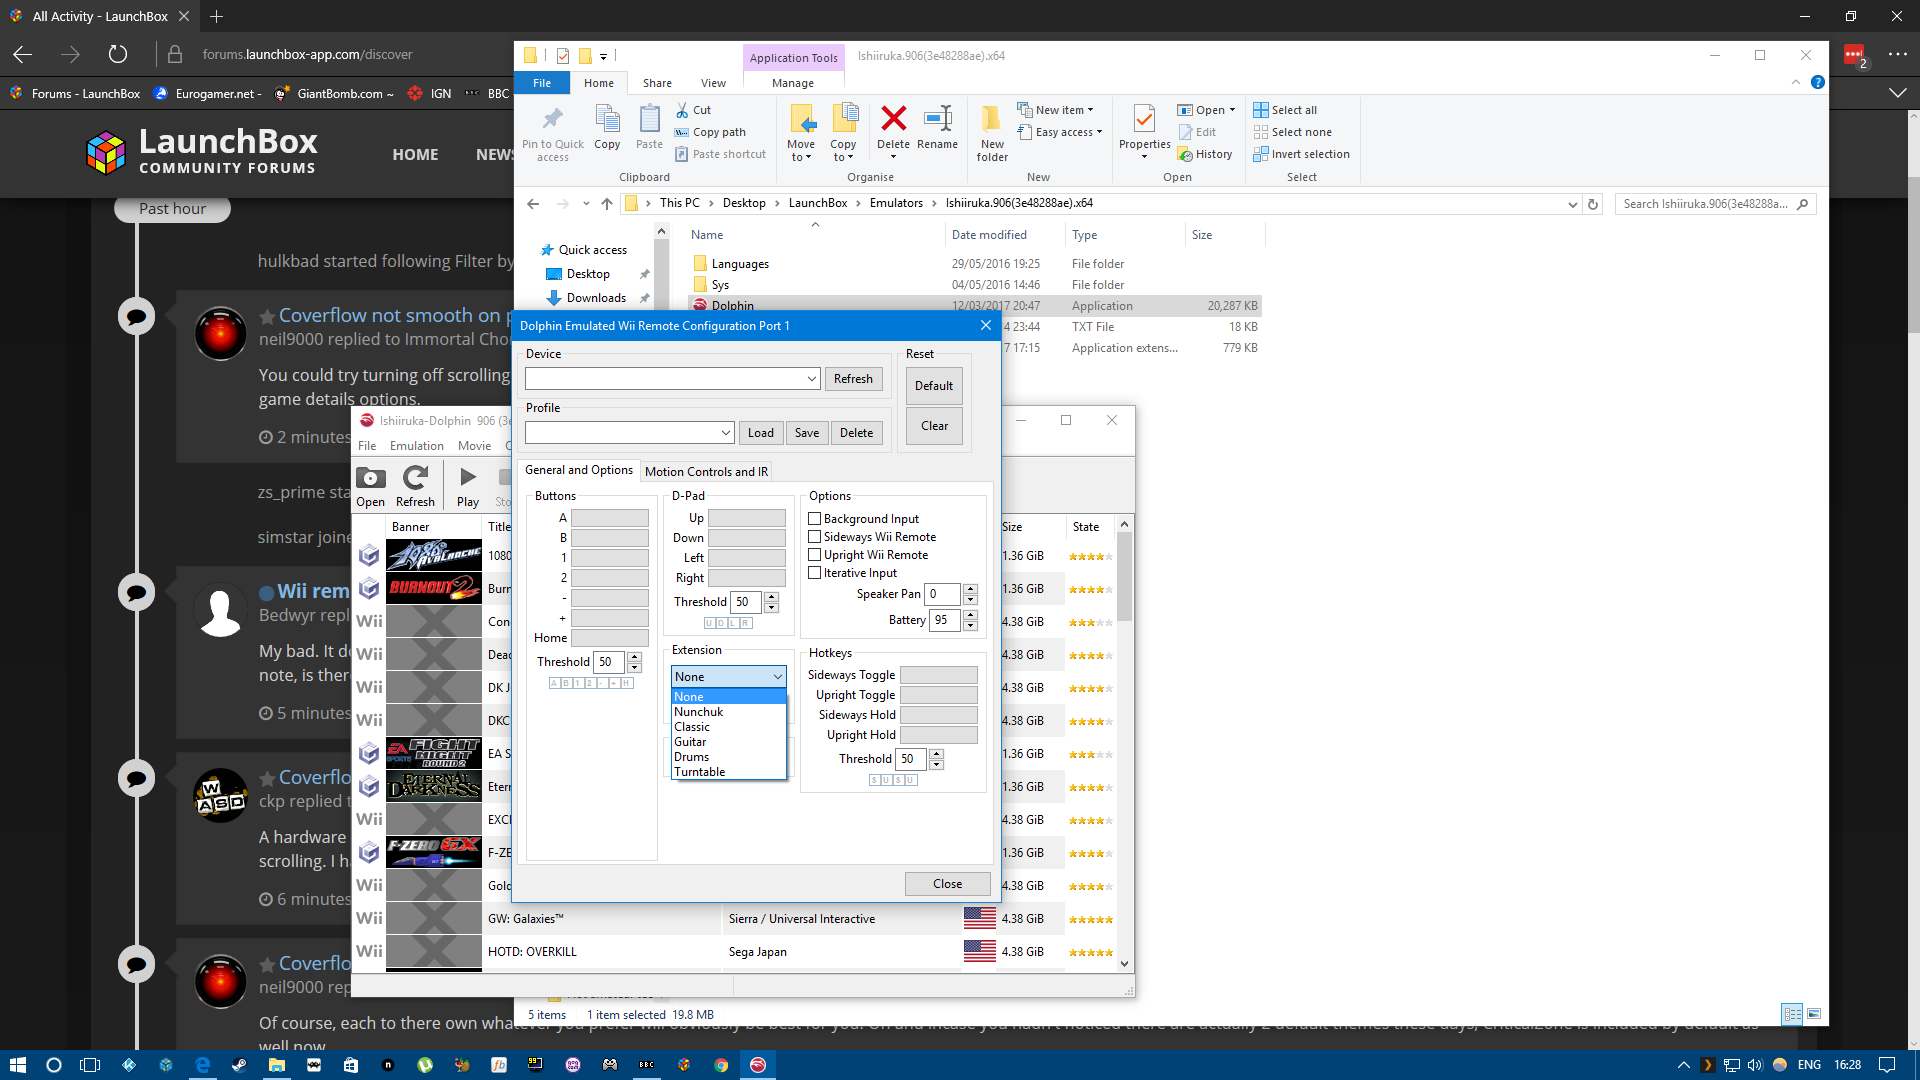
Task: Click browser back arrow icon
Action: pos(22,54)
